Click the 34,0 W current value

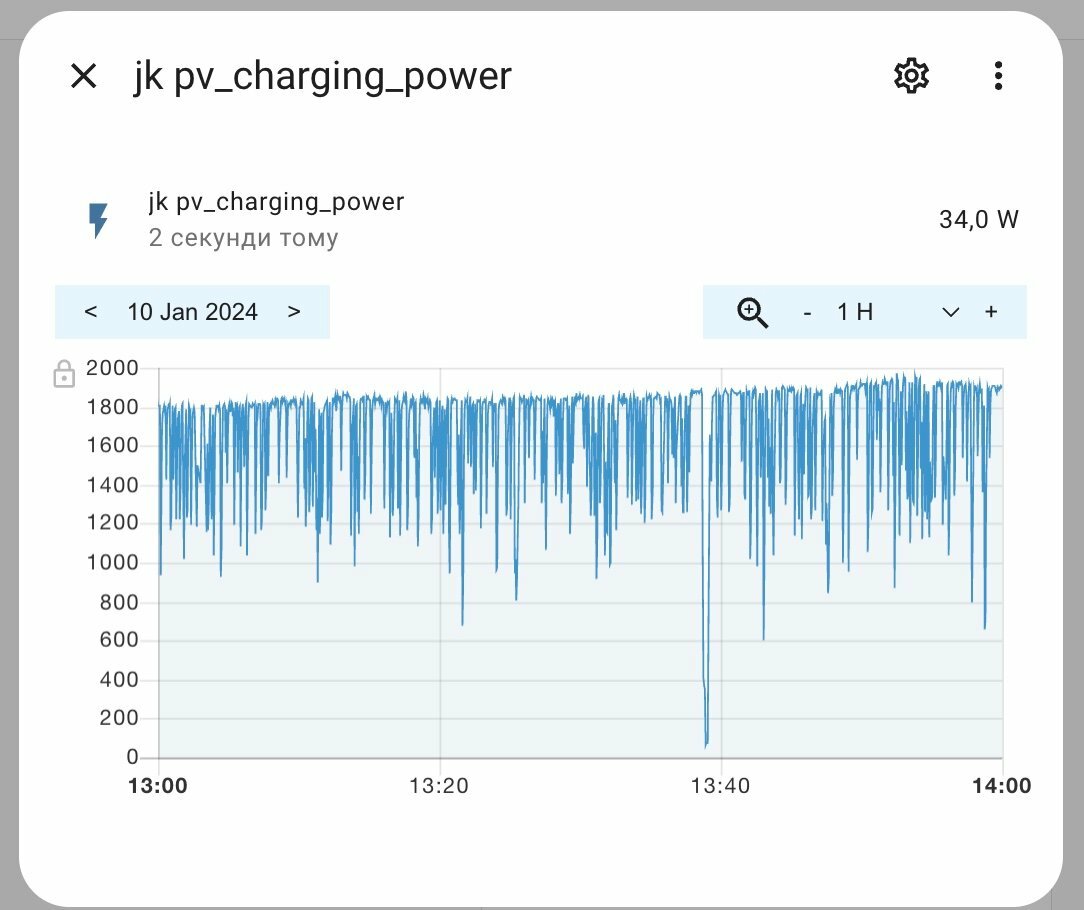(978, 220)
